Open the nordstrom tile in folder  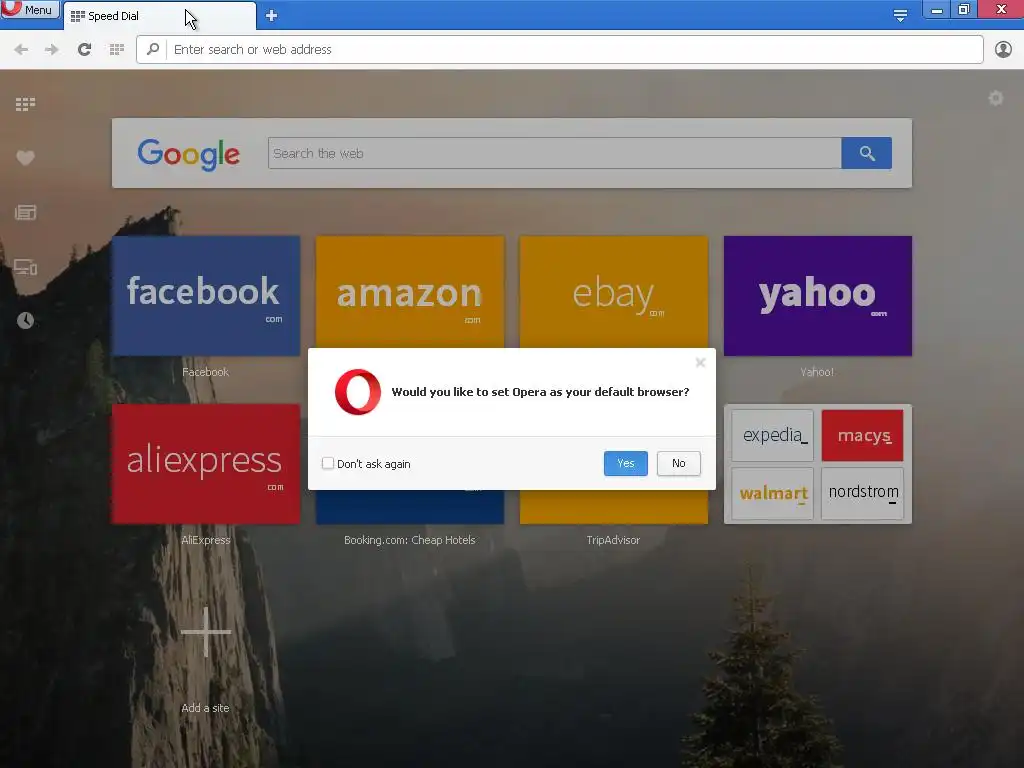coord(863,493)
